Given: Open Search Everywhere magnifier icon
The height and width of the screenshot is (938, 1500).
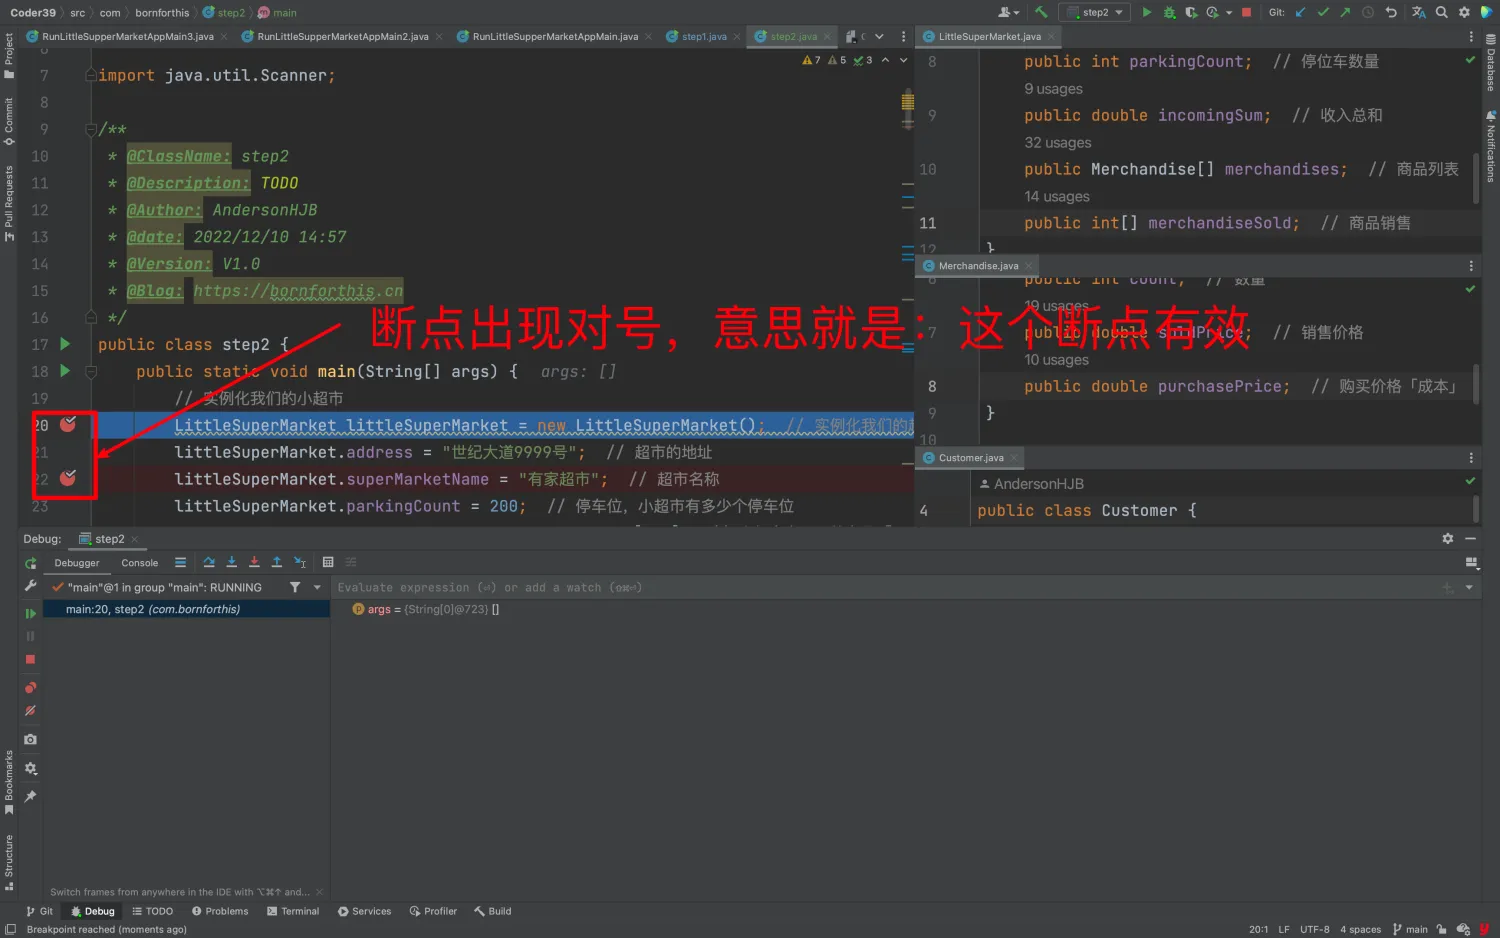Looking at the screenshot, I should point(1441,12).
